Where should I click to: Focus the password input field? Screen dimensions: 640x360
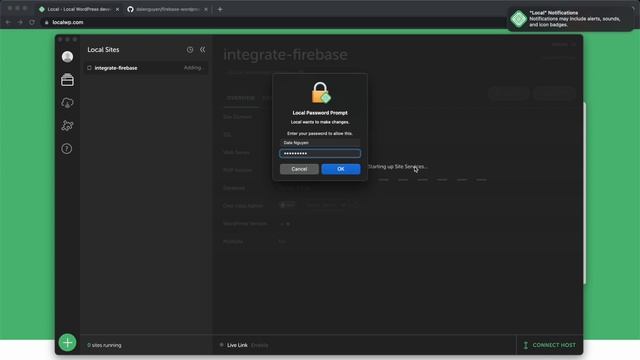[320, 153]
